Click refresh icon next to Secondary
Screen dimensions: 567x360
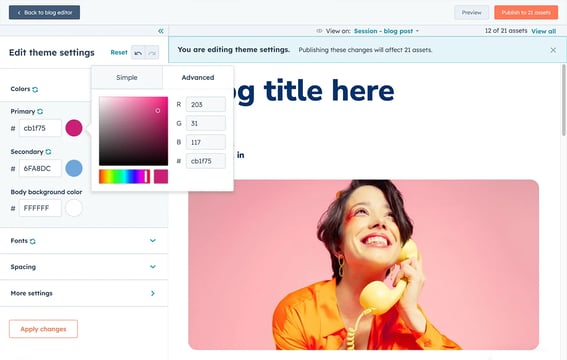click(x=48, y=152)
